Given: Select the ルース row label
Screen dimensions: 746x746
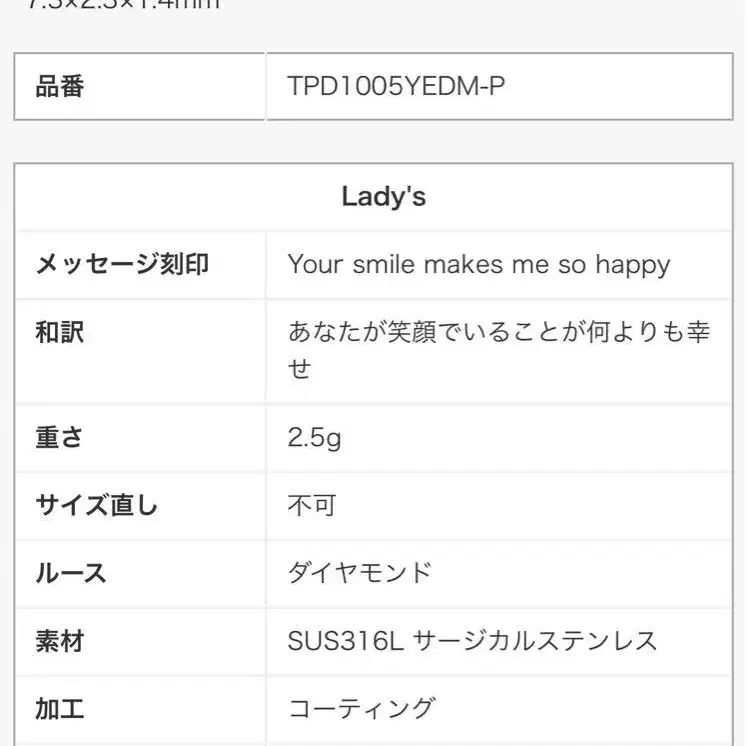Looking at the screenshot, I should point(71,573).
